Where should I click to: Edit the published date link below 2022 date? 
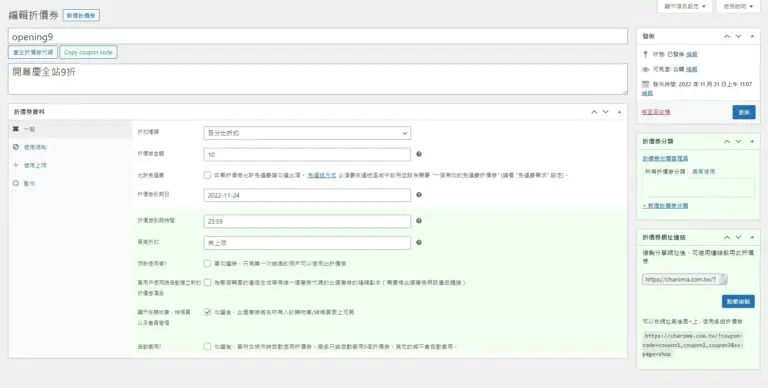click(x=648, y=93)
